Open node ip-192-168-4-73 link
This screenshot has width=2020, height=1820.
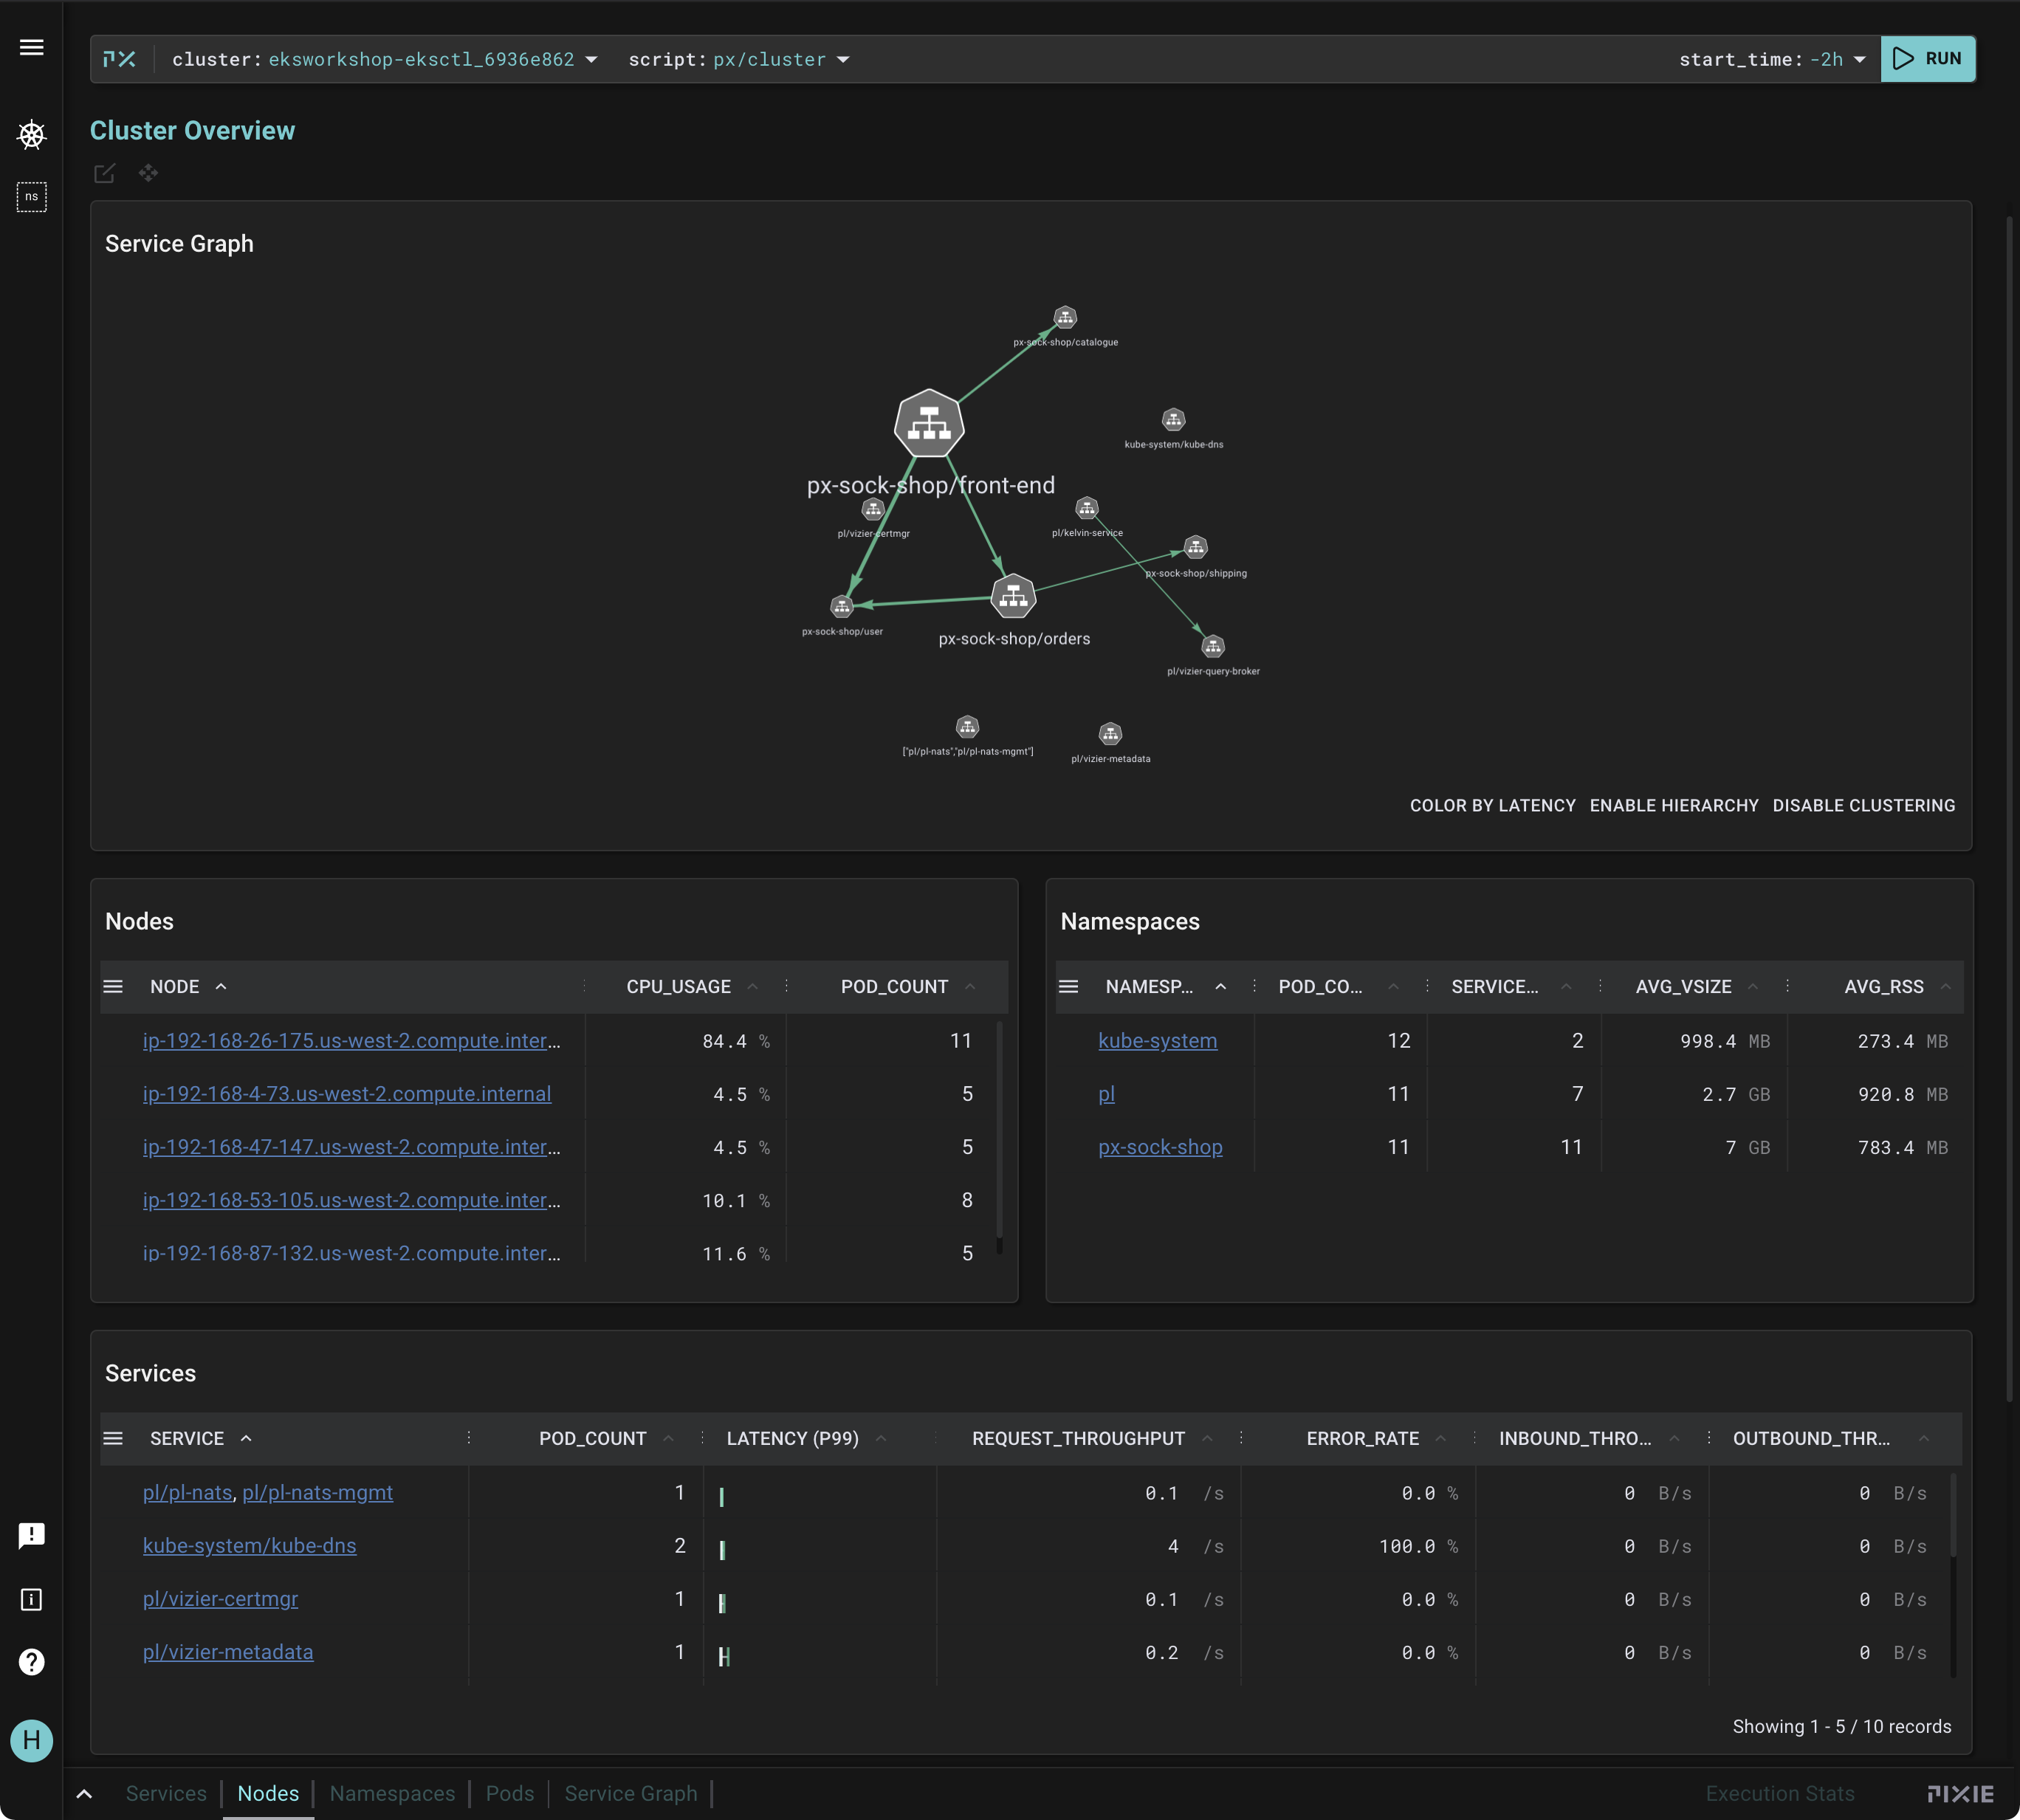[x=346, y=1094]
